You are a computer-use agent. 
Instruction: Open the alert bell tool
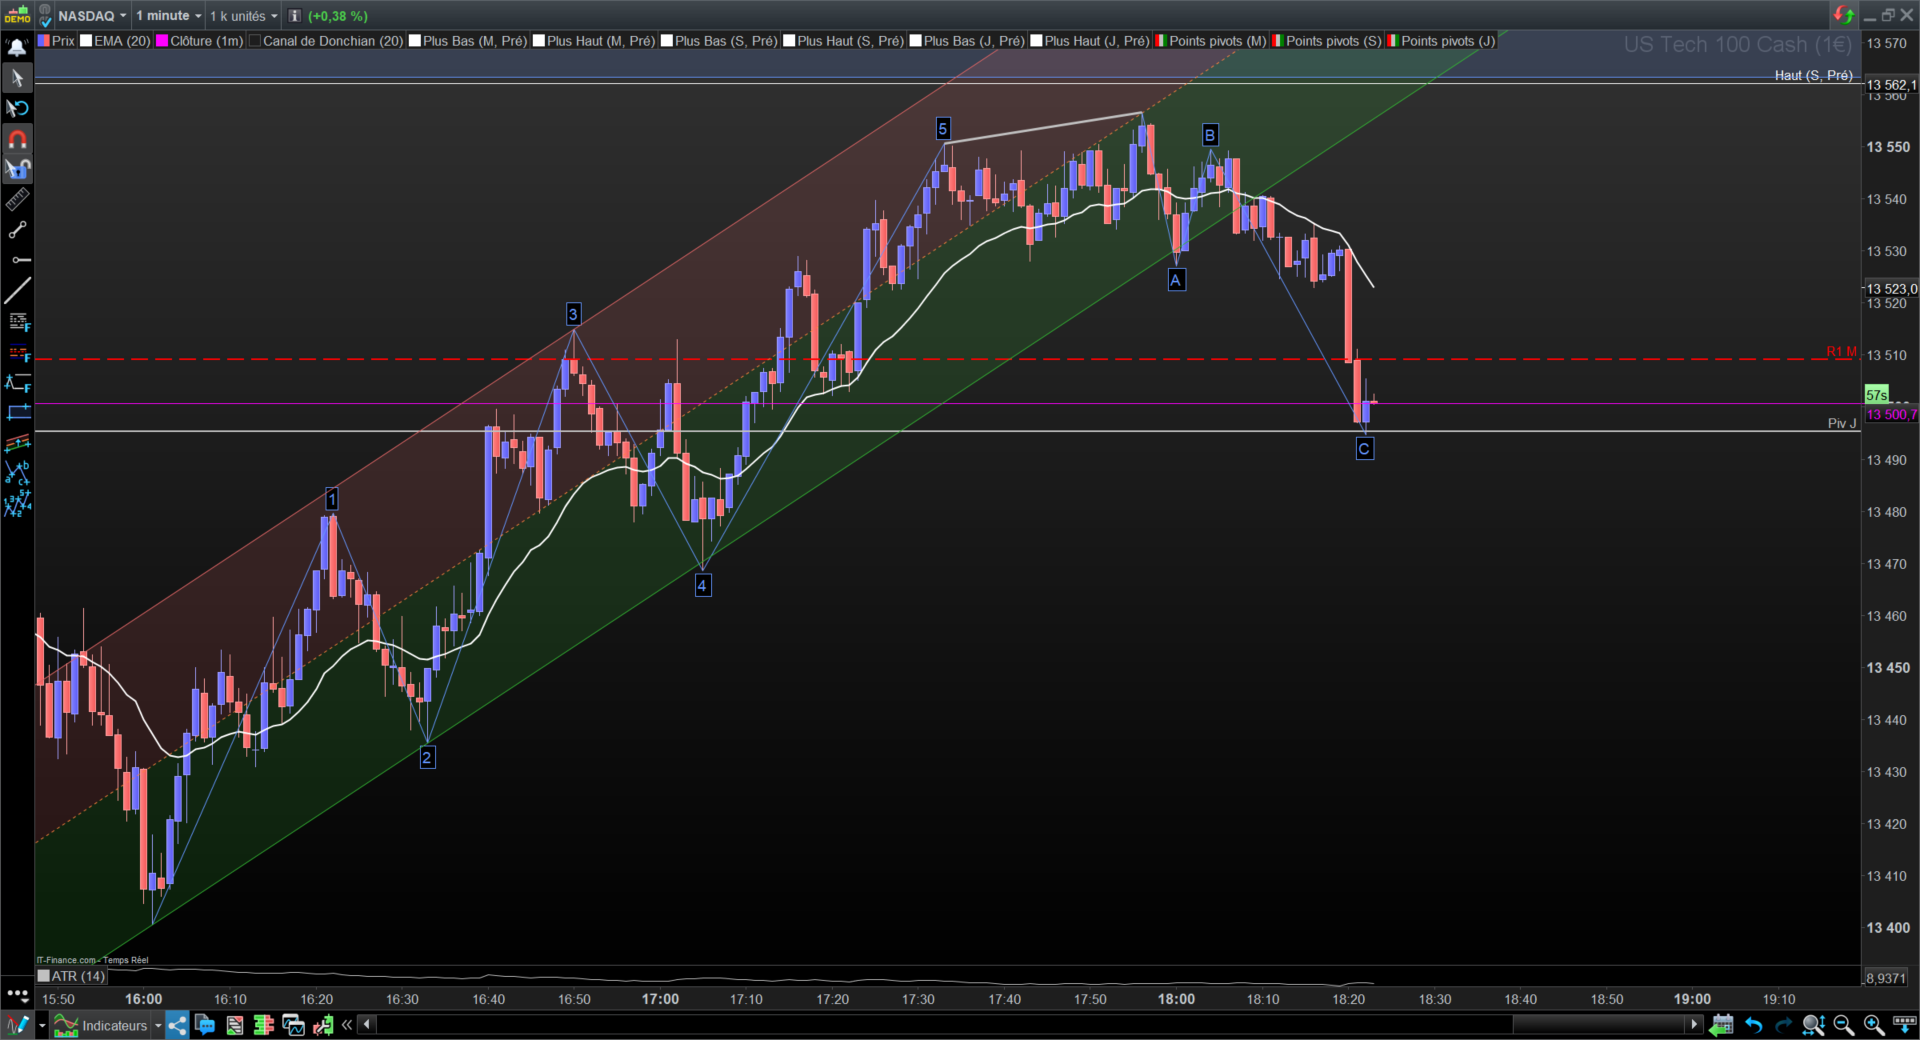tap(17, 47)
